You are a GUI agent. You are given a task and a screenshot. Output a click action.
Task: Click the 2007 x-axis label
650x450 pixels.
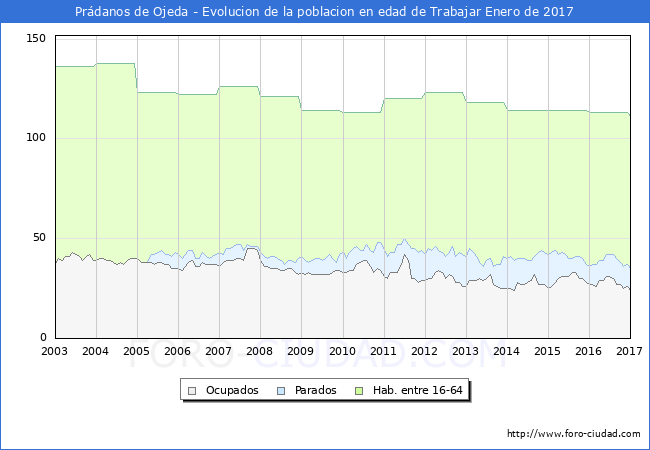218,351
